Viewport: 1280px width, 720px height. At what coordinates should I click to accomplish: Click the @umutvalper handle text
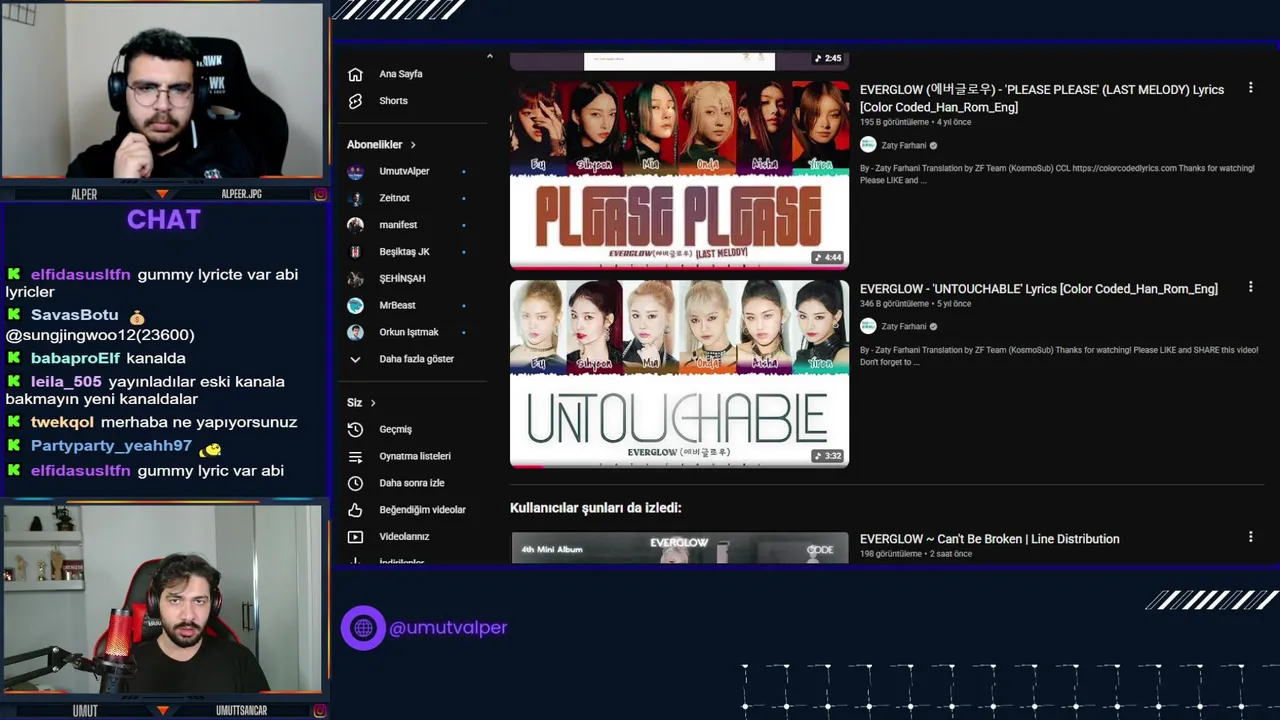(448, 628)
